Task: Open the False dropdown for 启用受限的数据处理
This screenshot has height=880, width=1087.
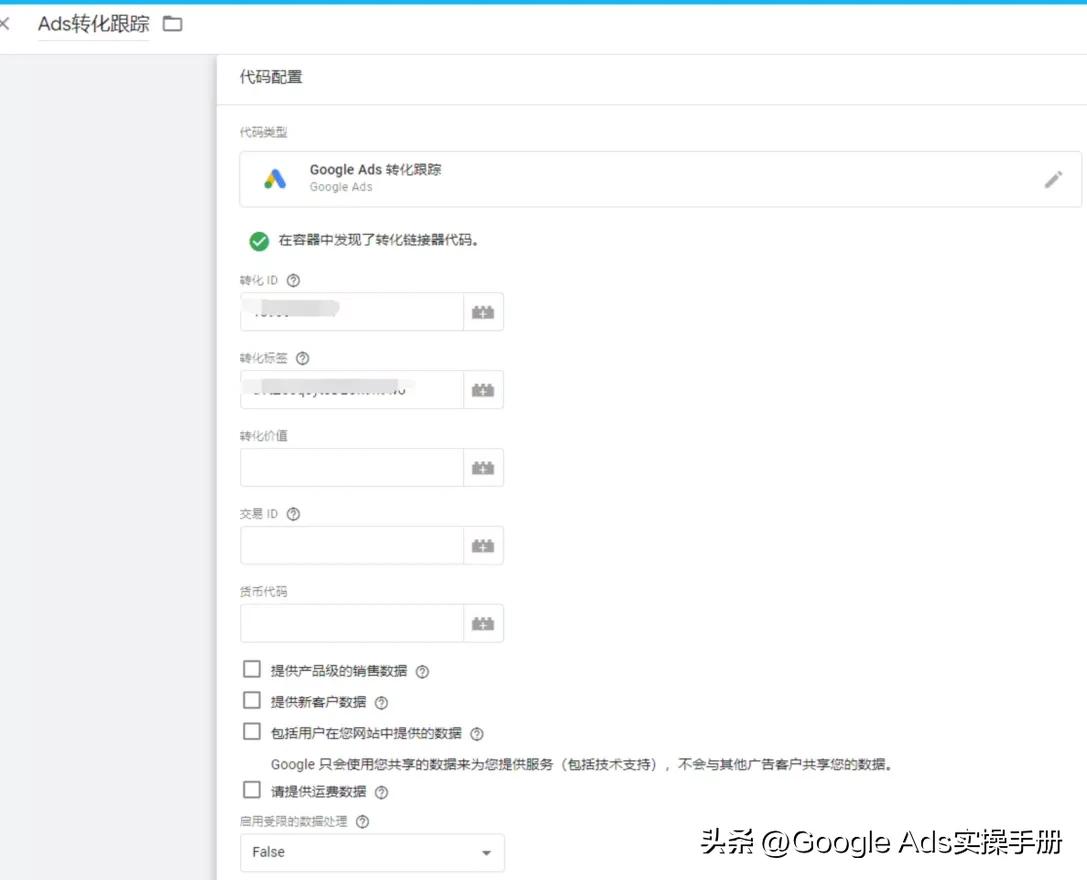Action: click(371, 853)
